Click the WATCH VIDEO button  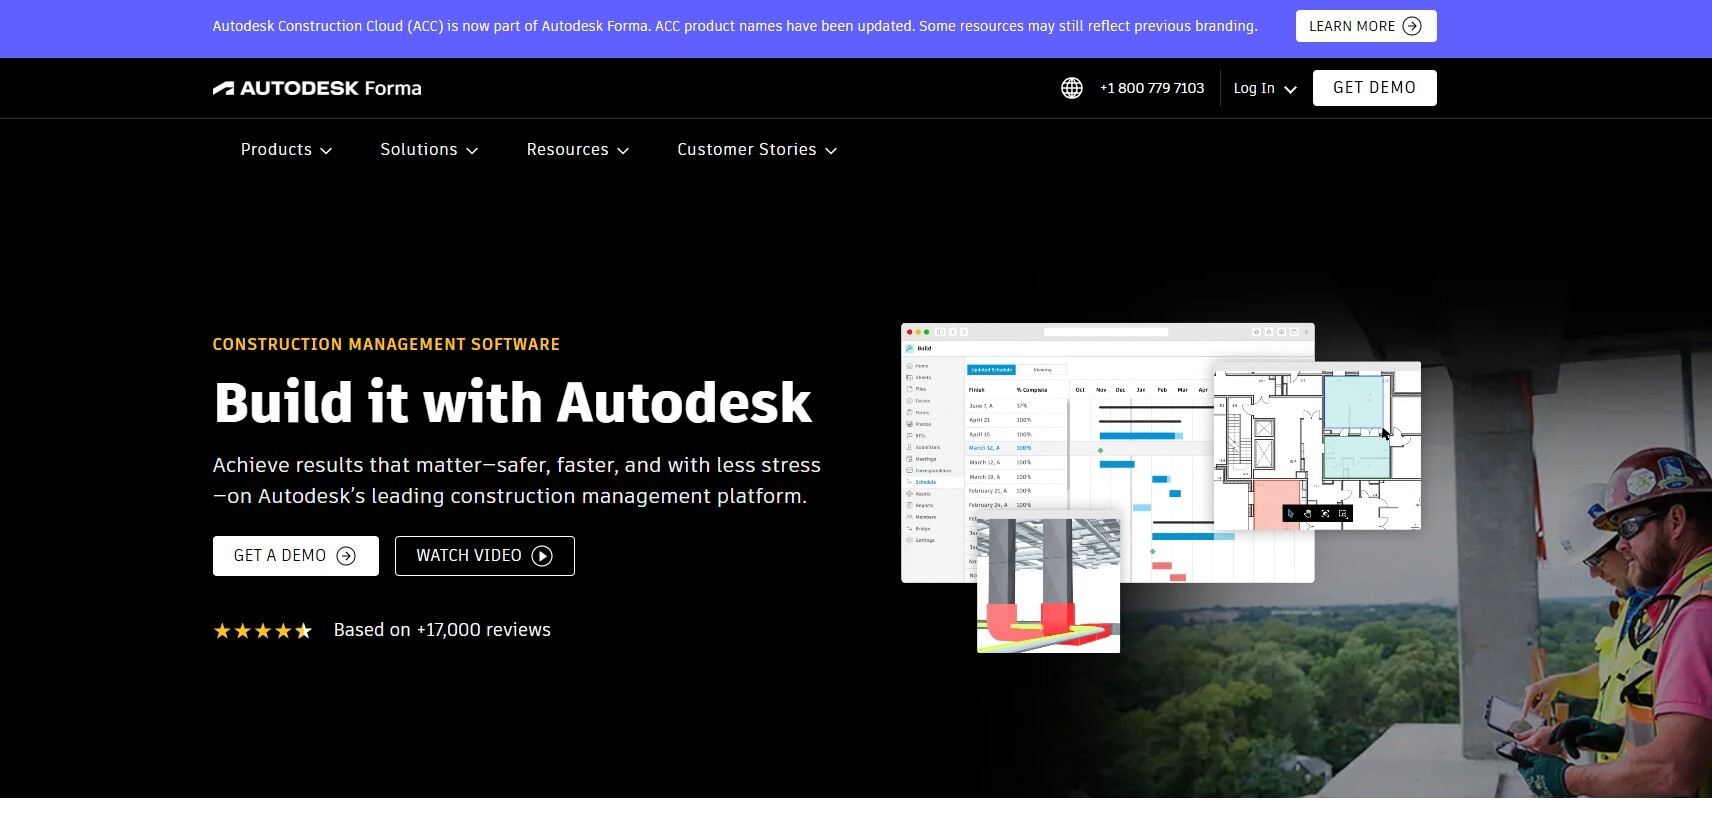[485, 556]
